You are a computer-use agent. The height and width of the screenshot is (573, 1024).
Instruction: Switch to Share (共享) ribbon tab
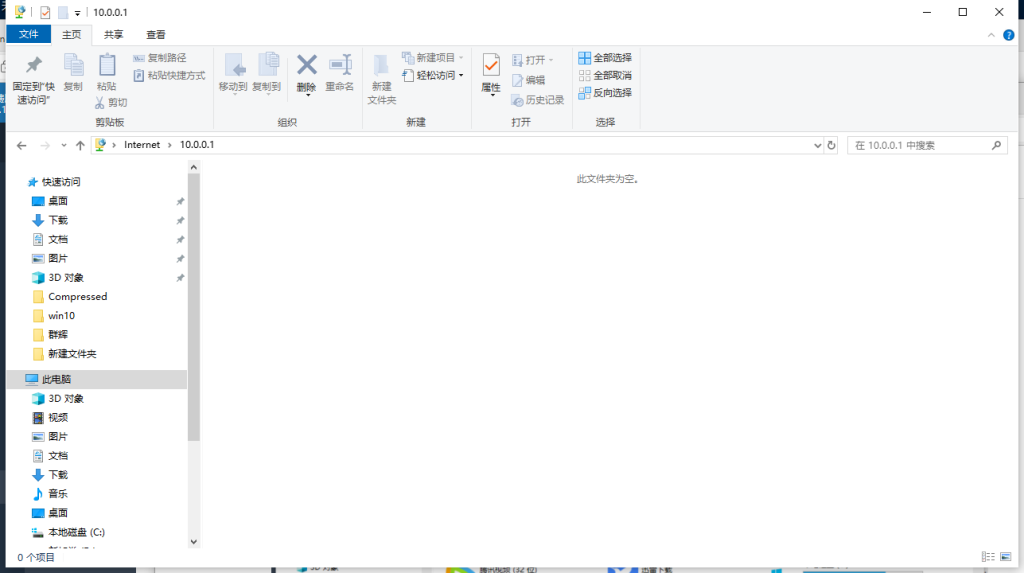(114, 35)
